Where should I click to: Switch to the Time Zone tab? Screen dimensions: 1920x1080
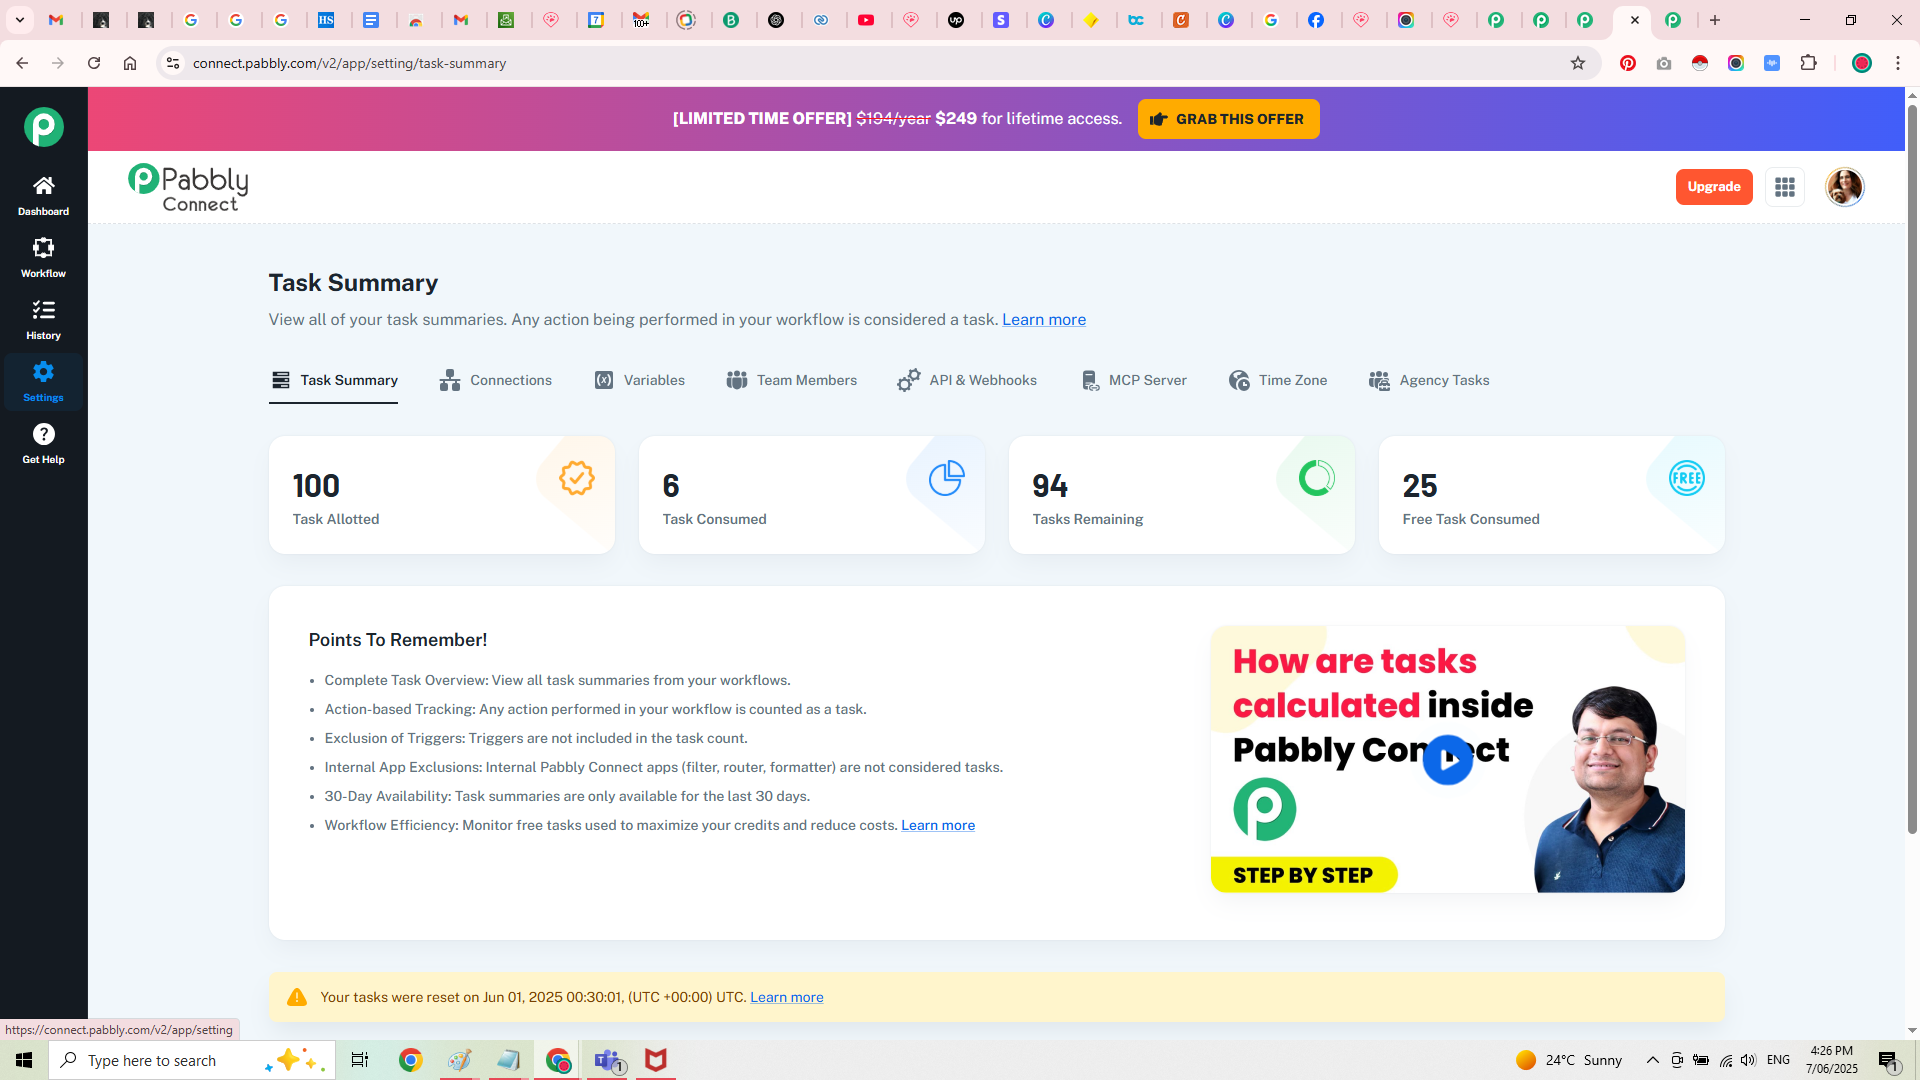click(1278, 380)
